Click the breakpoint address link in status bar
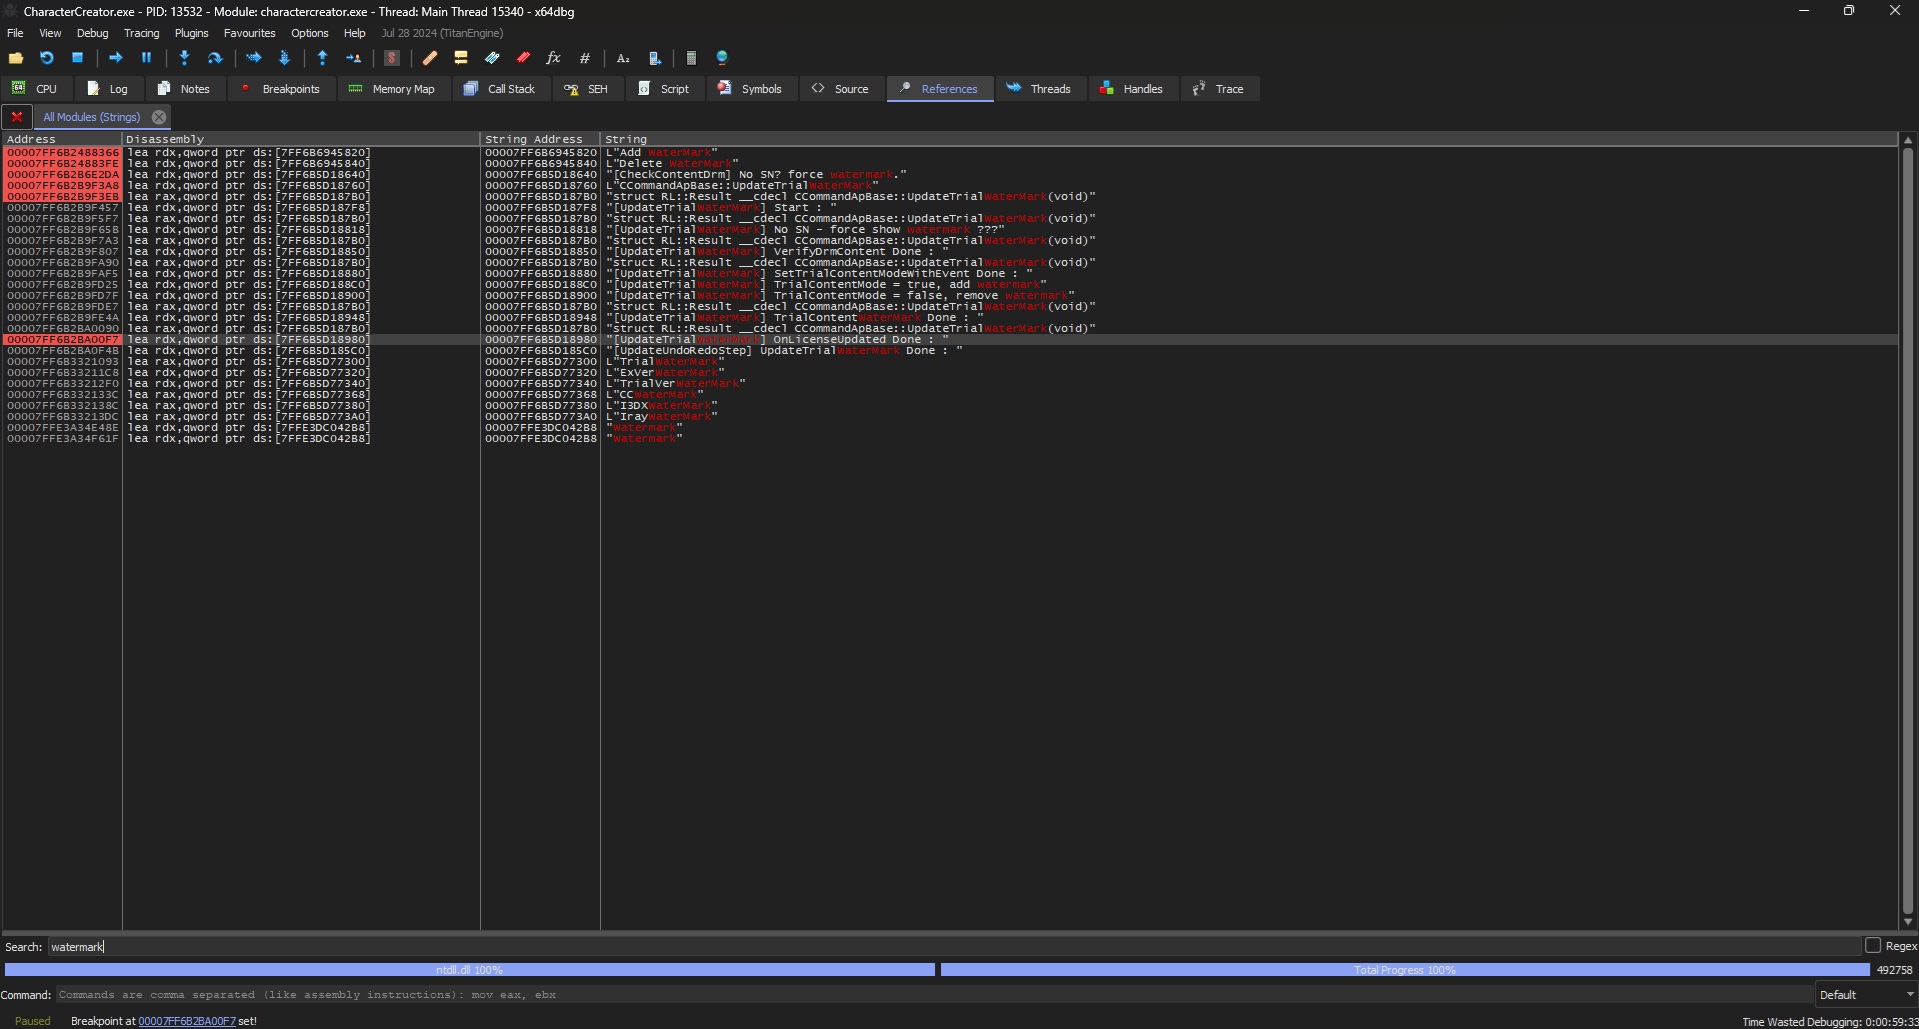1919x1029 pixels. 187,1021
